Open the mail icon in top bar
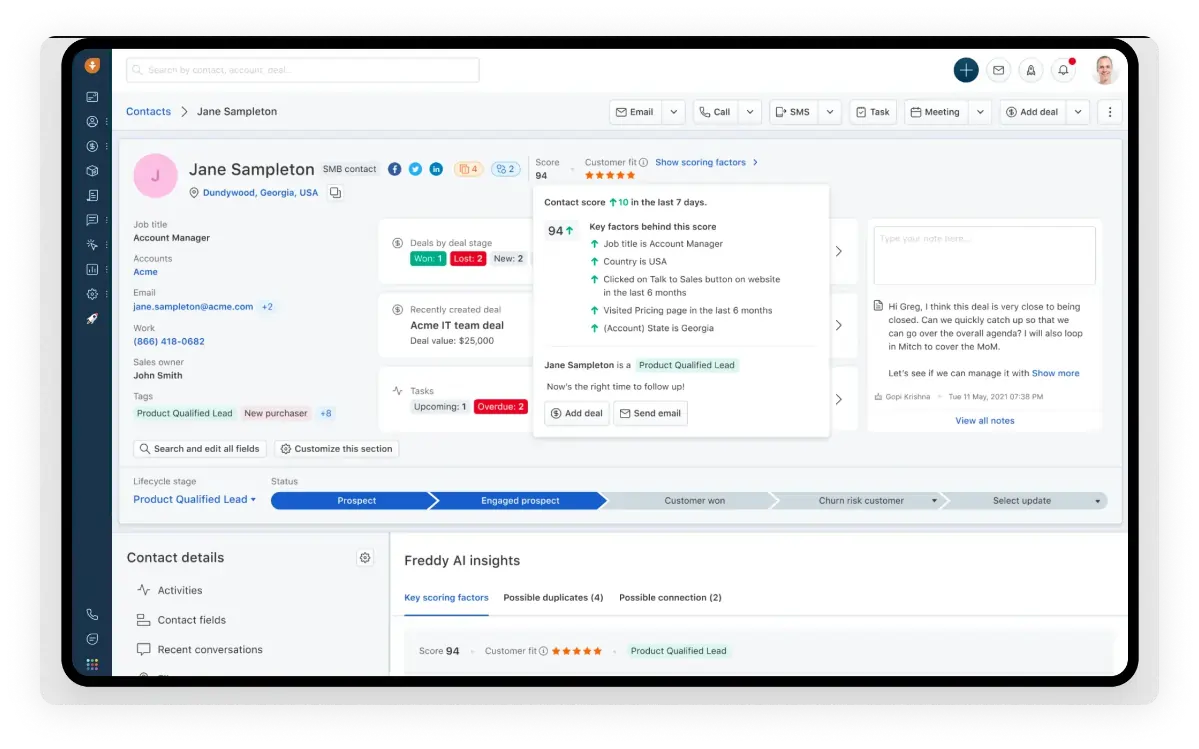 pyautogui.click(x=998, y=70)
